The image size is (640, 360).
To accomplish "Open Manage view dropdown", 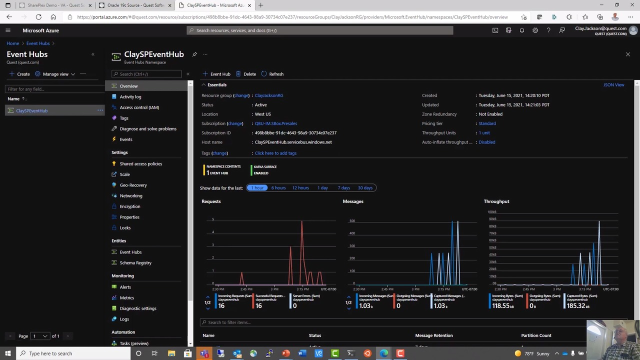I will 55,74.
